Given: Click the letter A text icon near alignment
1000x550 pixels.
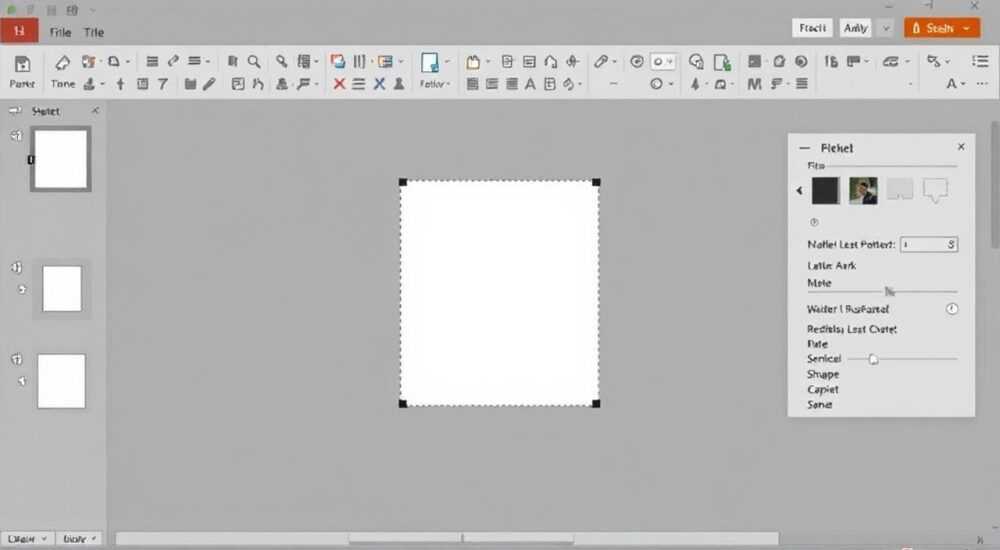Looking at the screenshot, I should (x=530, y=84).
